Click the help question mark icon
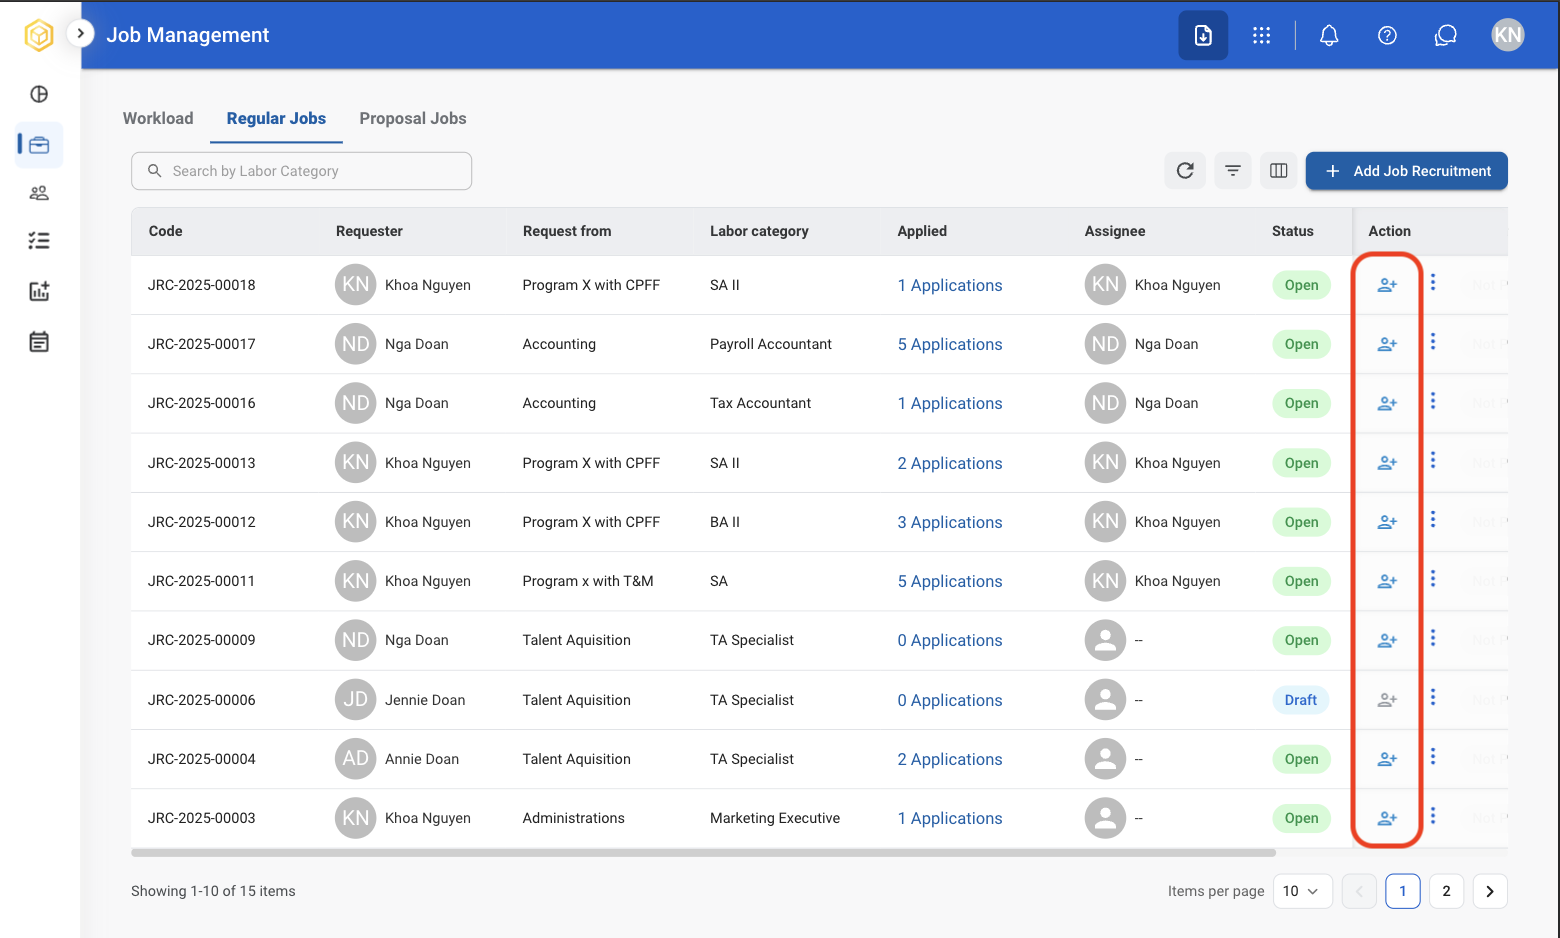Screen dimensions: 1560x938 (1387, 36)
